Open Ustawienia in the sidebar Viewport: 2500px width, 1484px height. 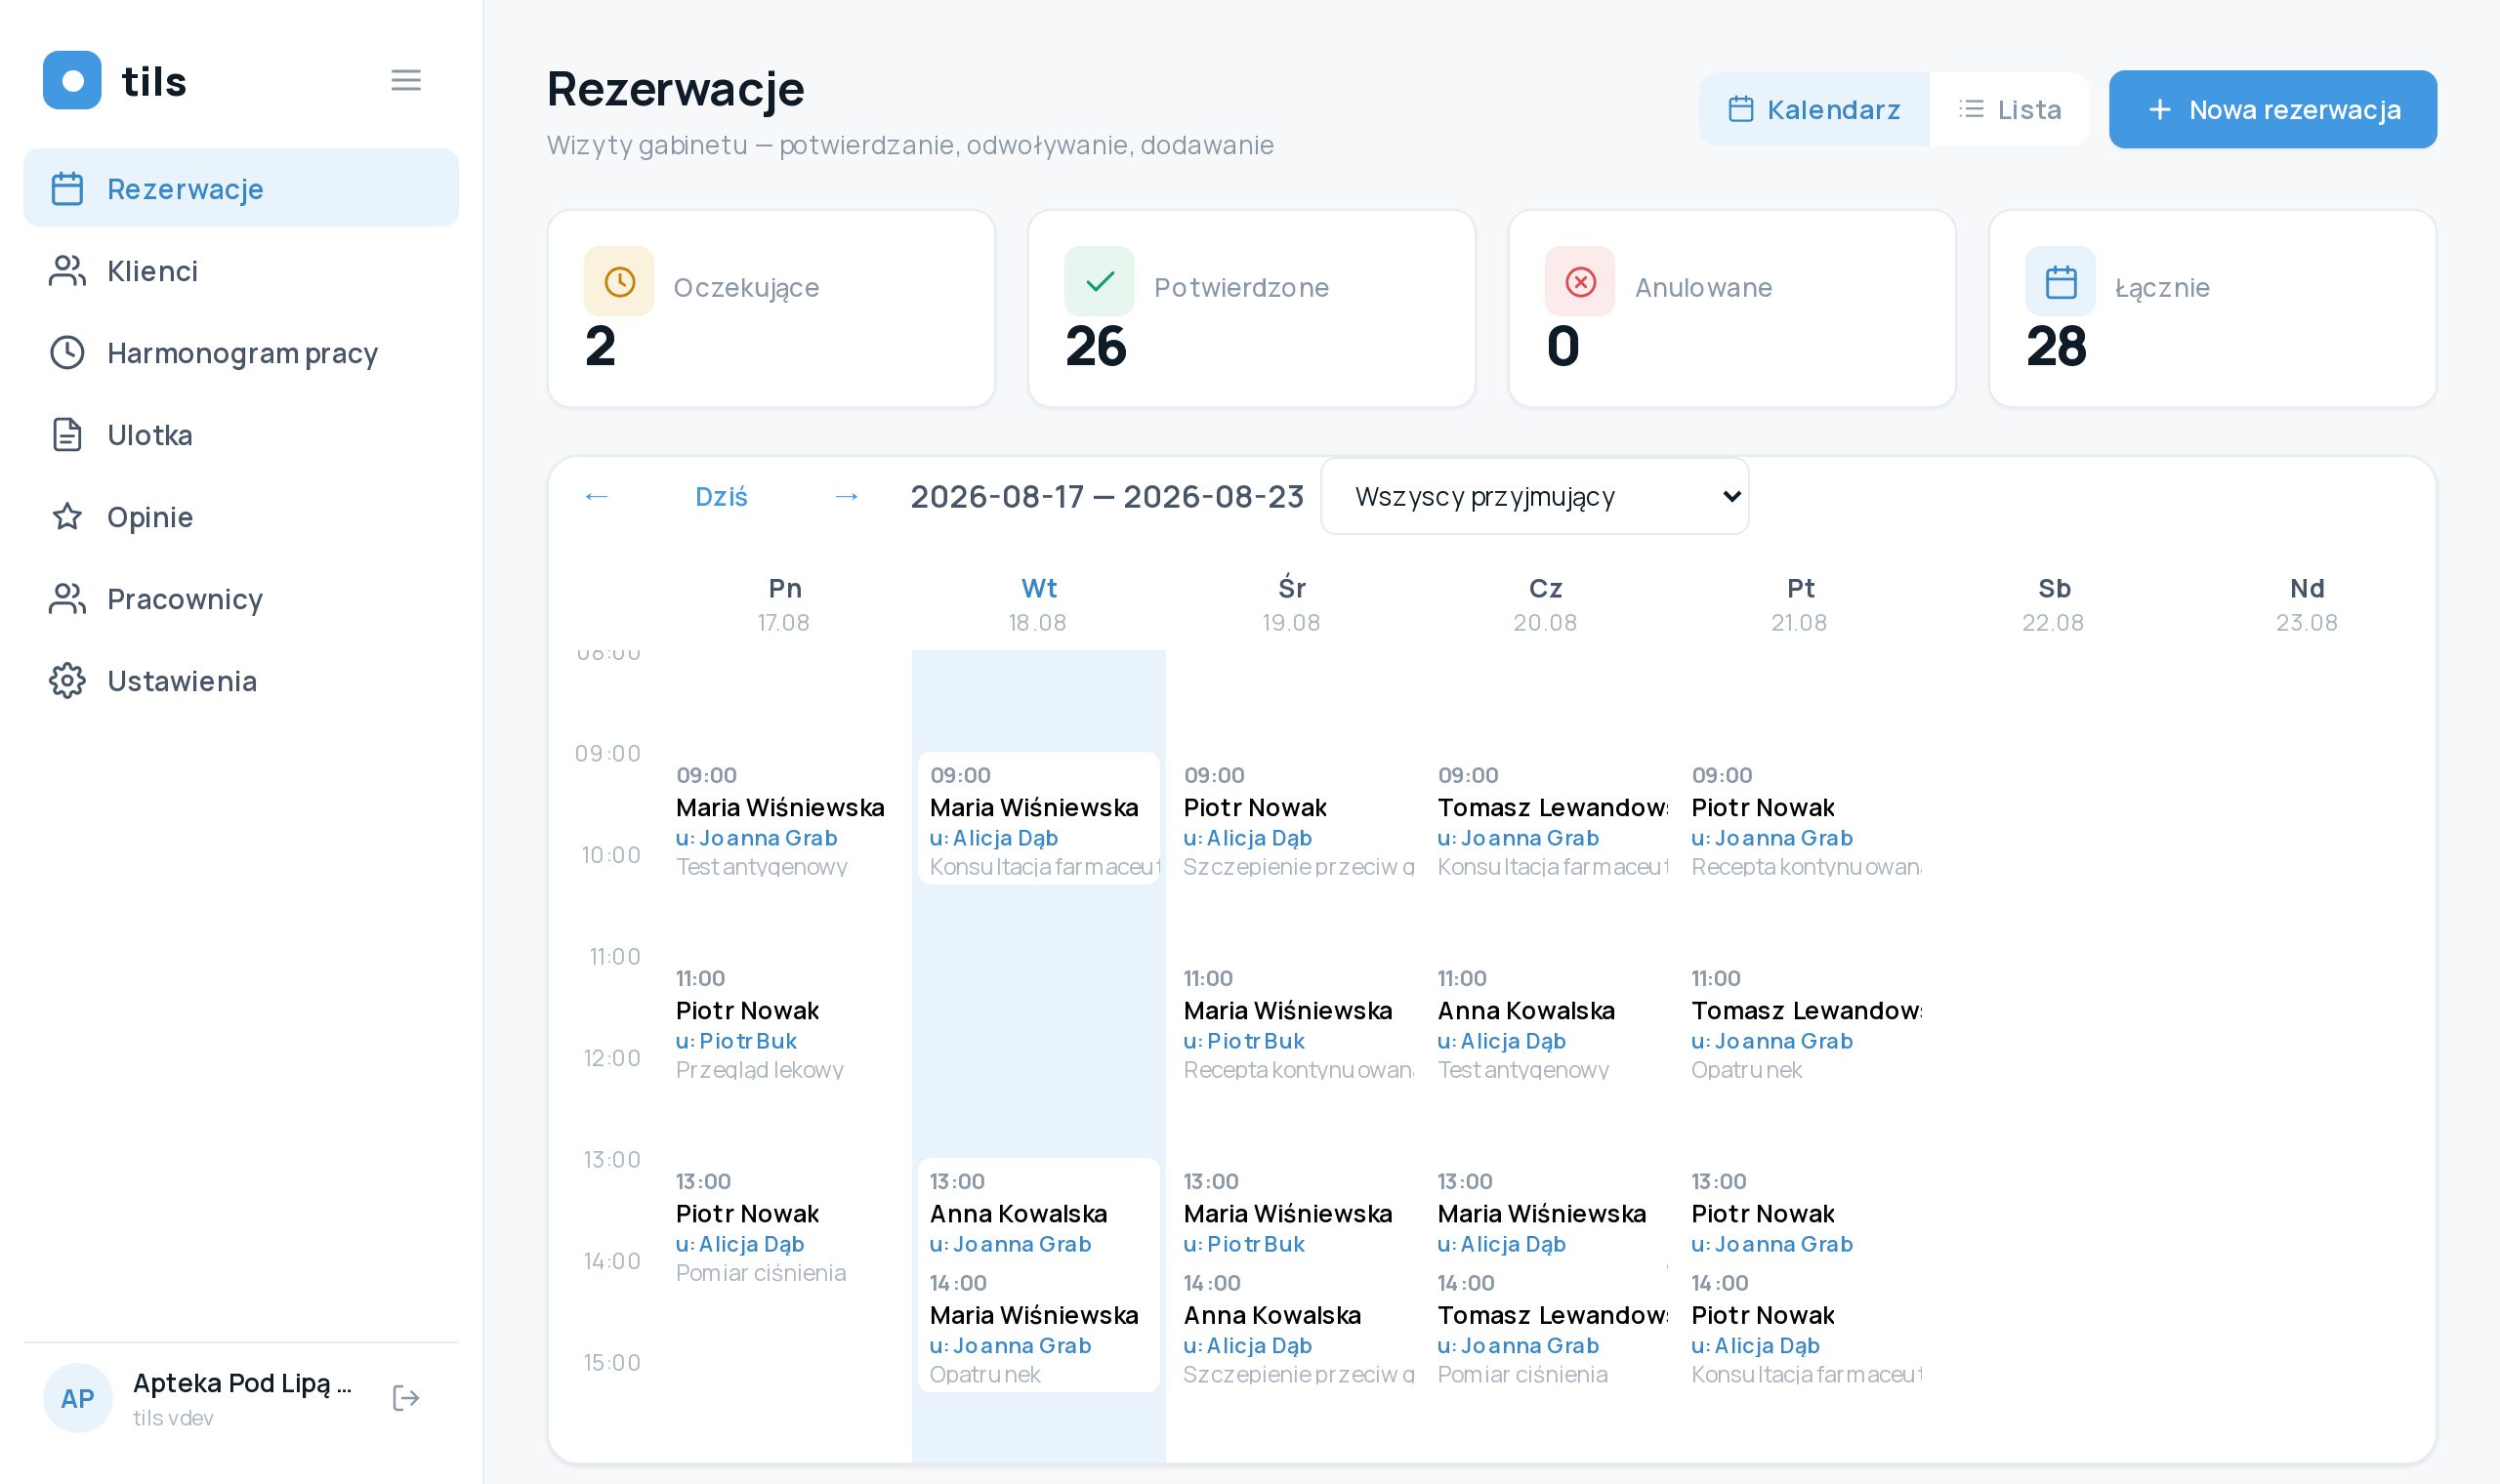(241, 680)
